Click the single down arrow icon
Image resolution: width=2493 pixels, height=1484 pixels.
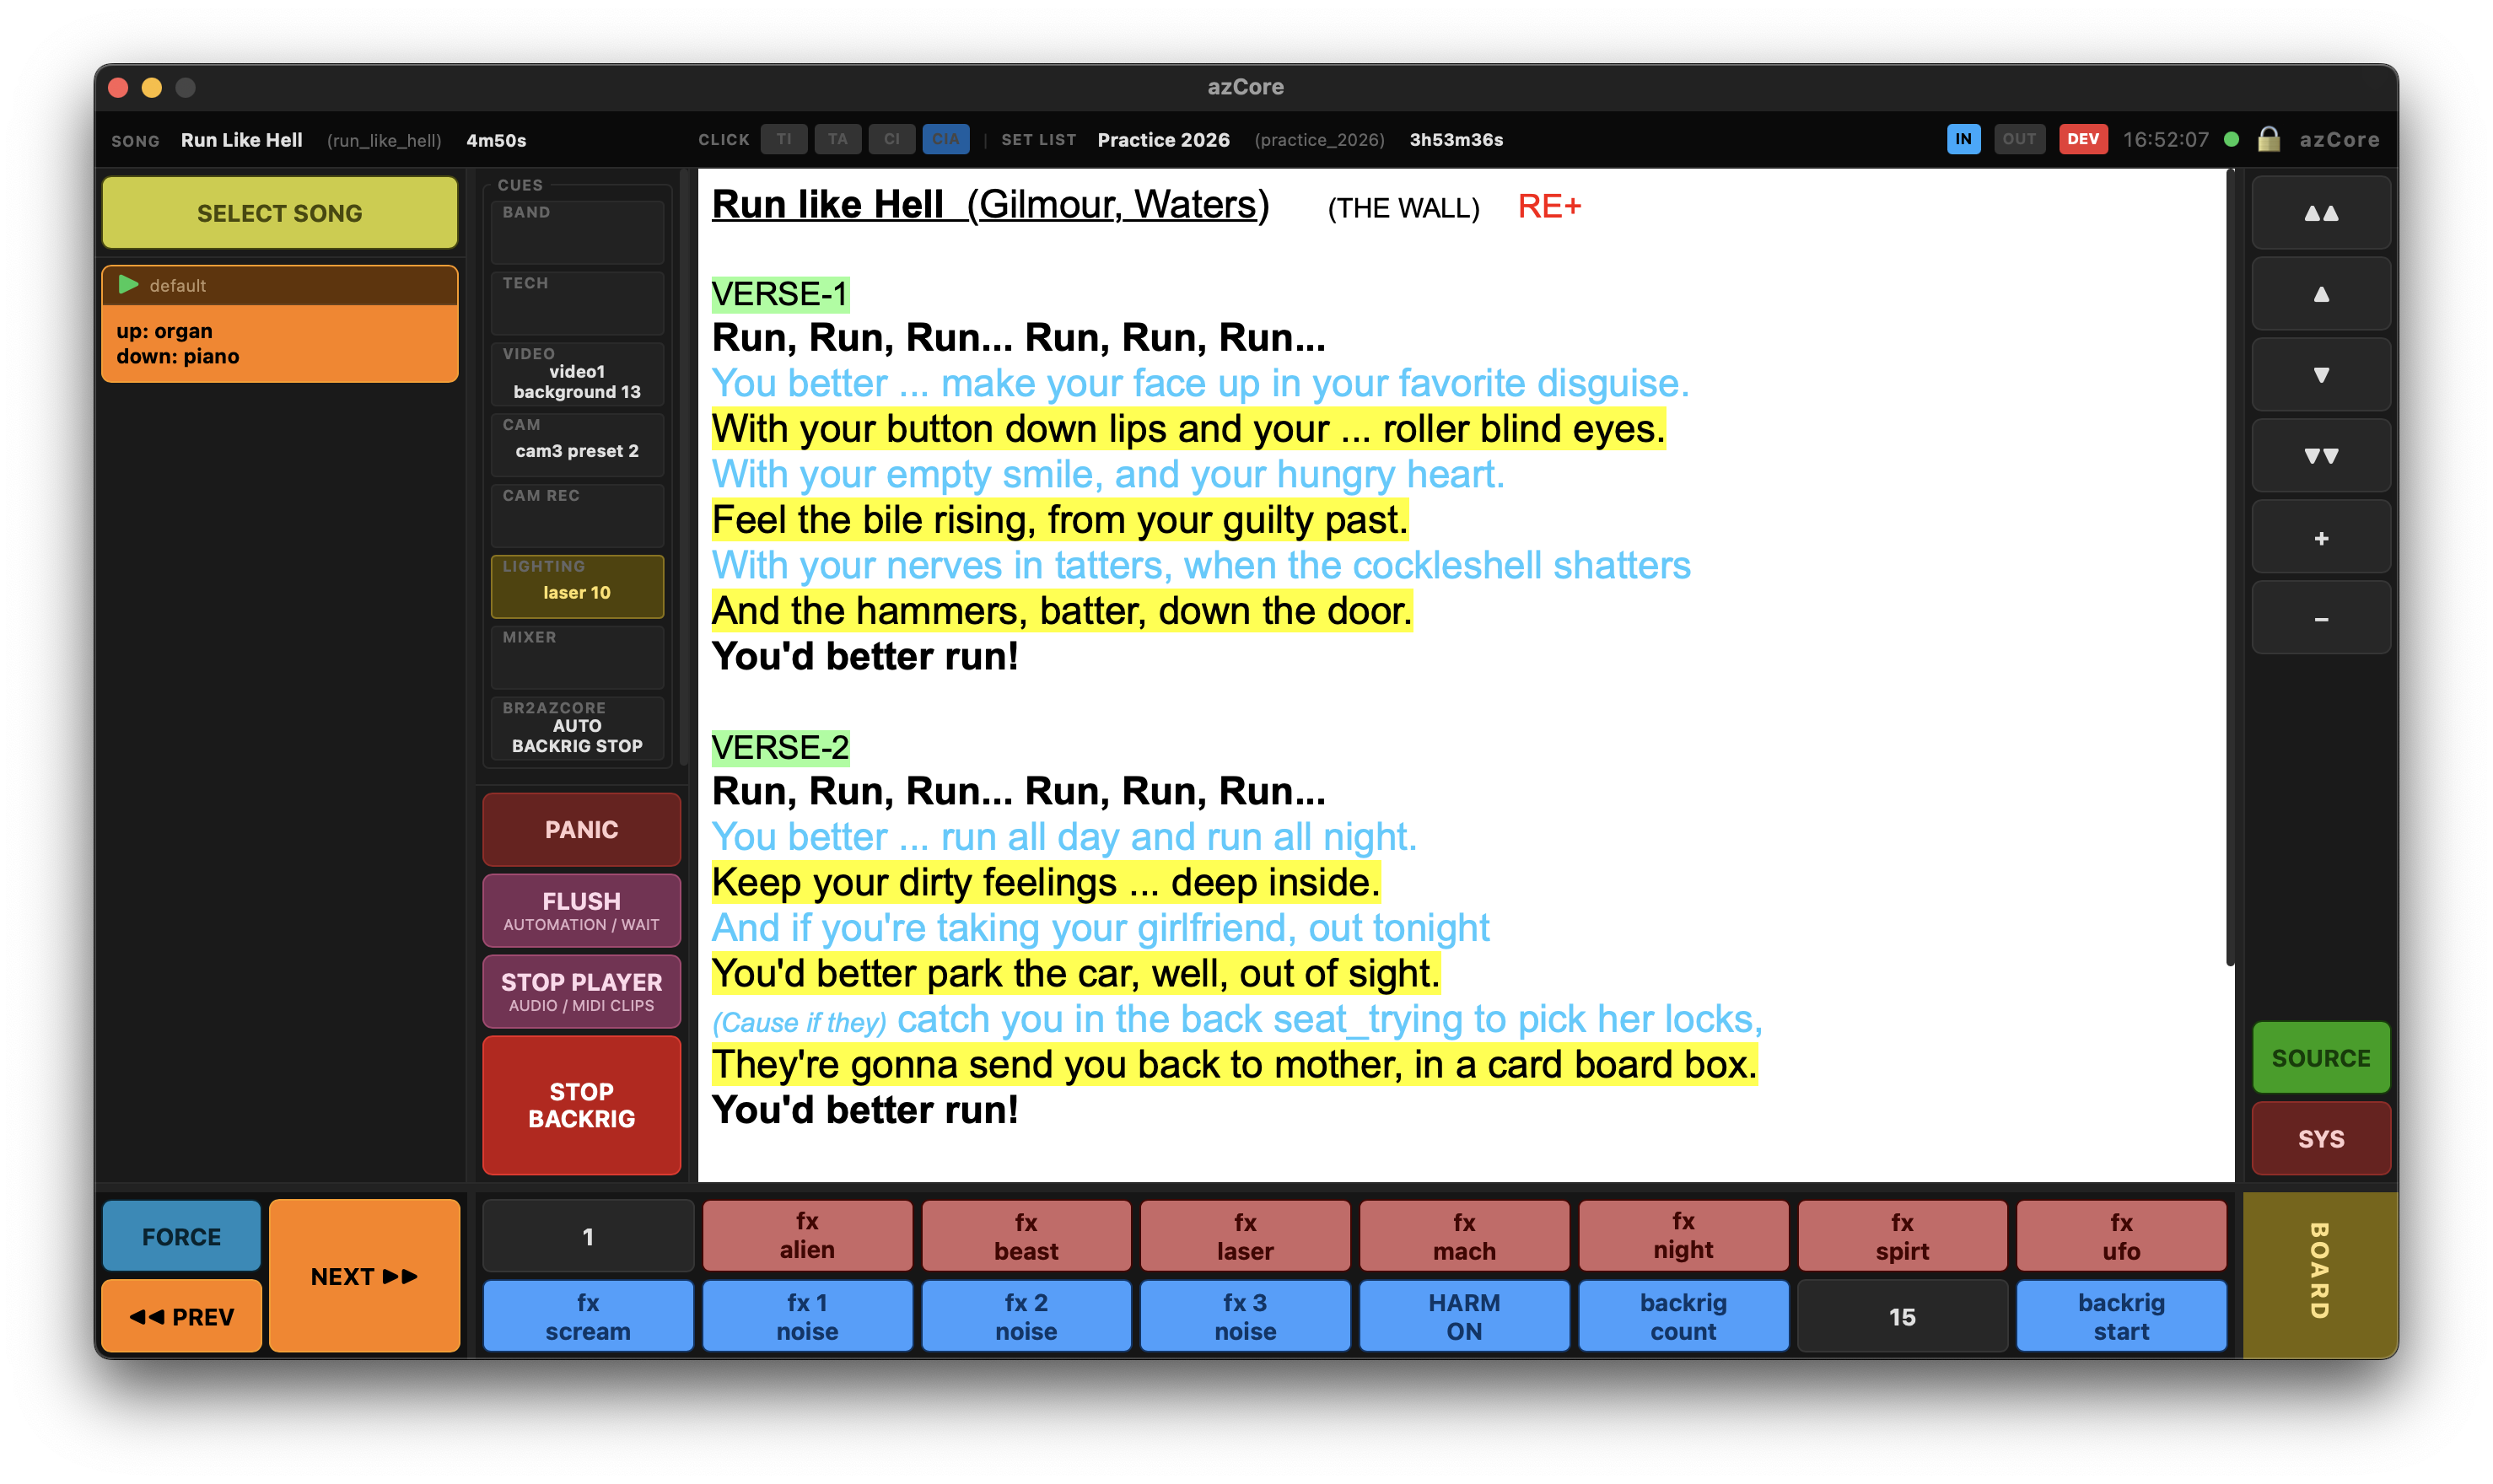pyautogui.click(x=2320, y=374)
